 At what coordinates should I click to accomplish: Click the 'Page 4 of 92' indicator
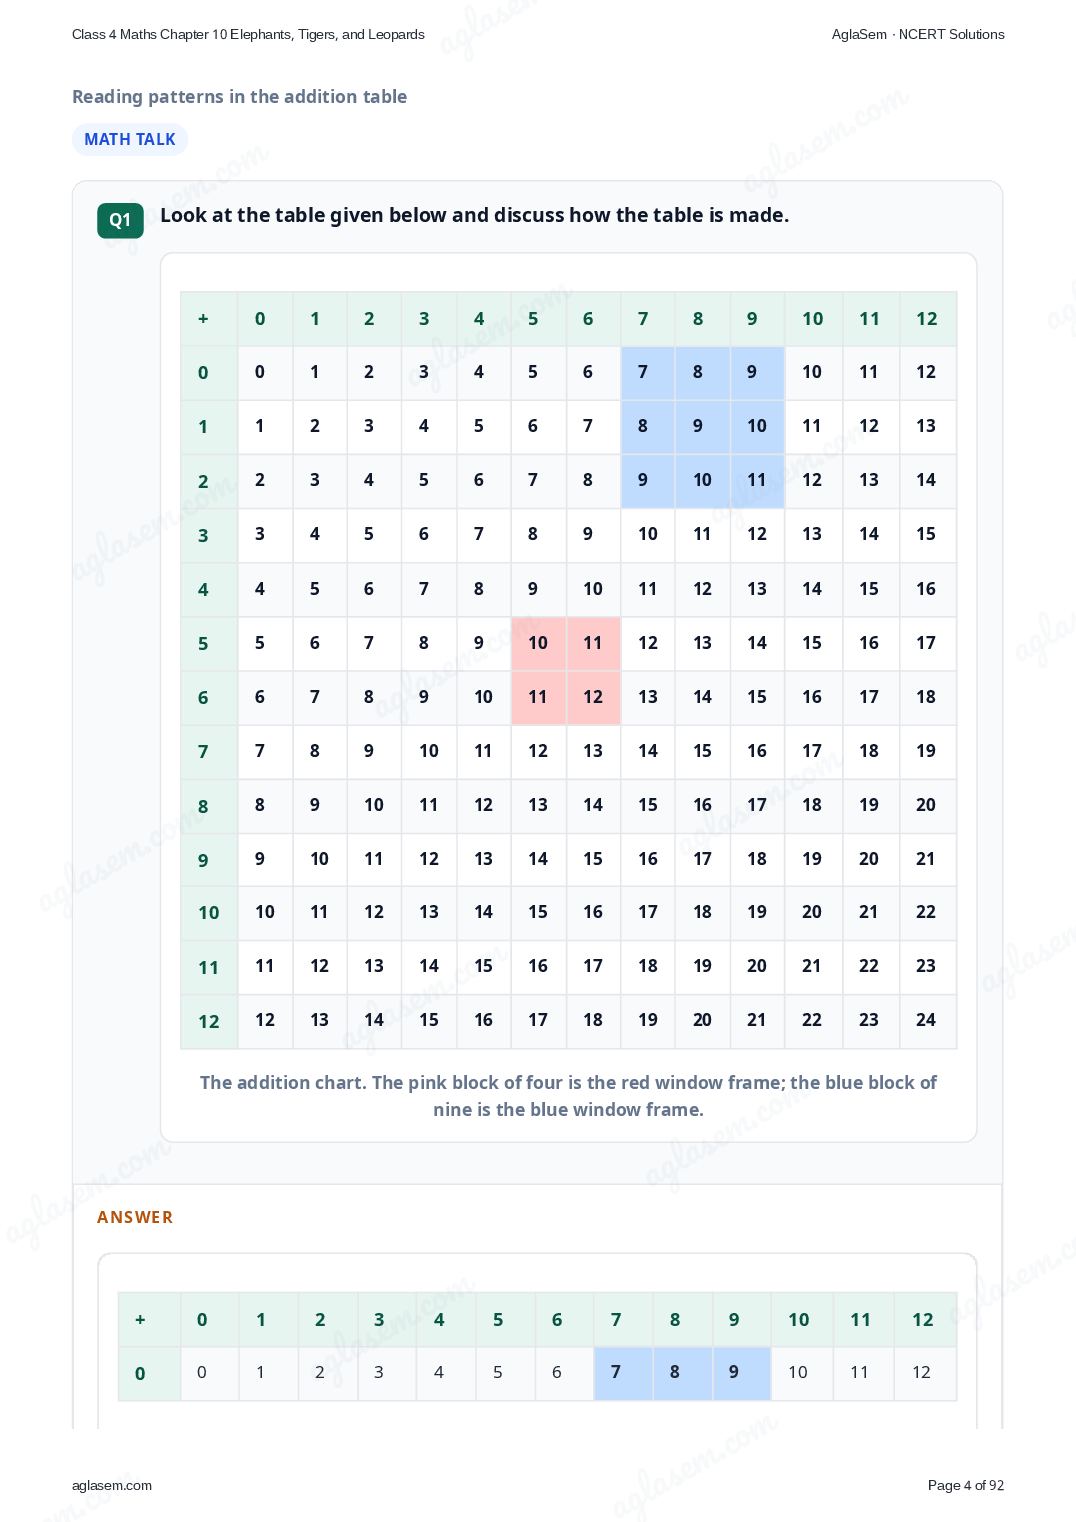pos(966,1485)
